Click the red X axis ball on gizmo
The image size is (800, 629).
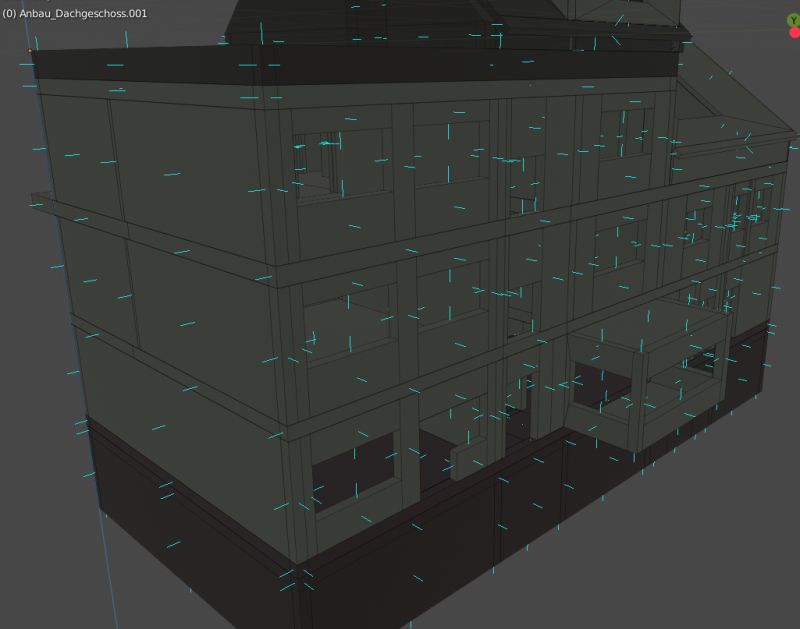pos(793,32)
